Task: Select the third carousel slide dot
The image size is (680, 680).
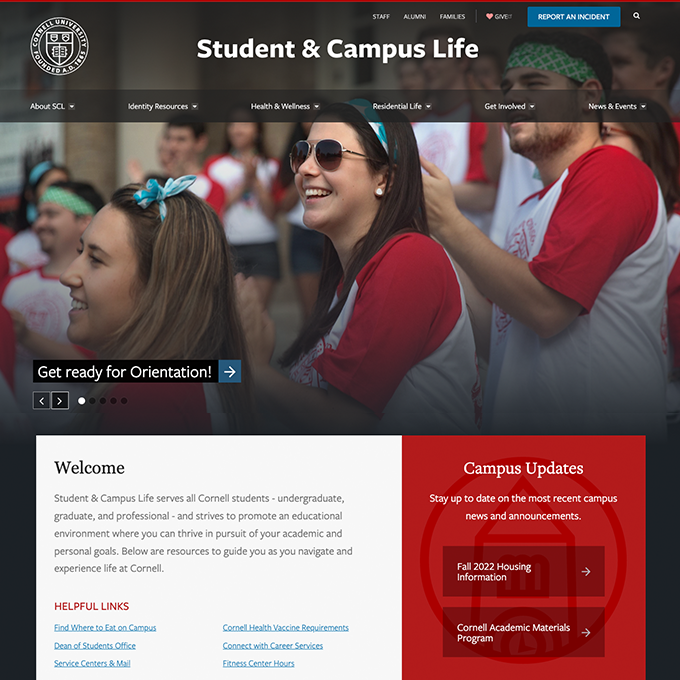Action: (x=103, y=401)
